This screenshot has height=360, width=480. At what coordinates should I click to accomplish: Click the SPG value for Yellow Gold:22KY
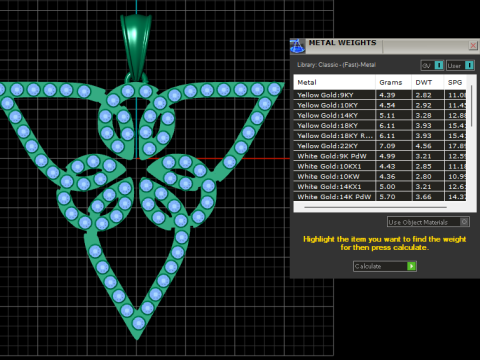tap(457, 146)
